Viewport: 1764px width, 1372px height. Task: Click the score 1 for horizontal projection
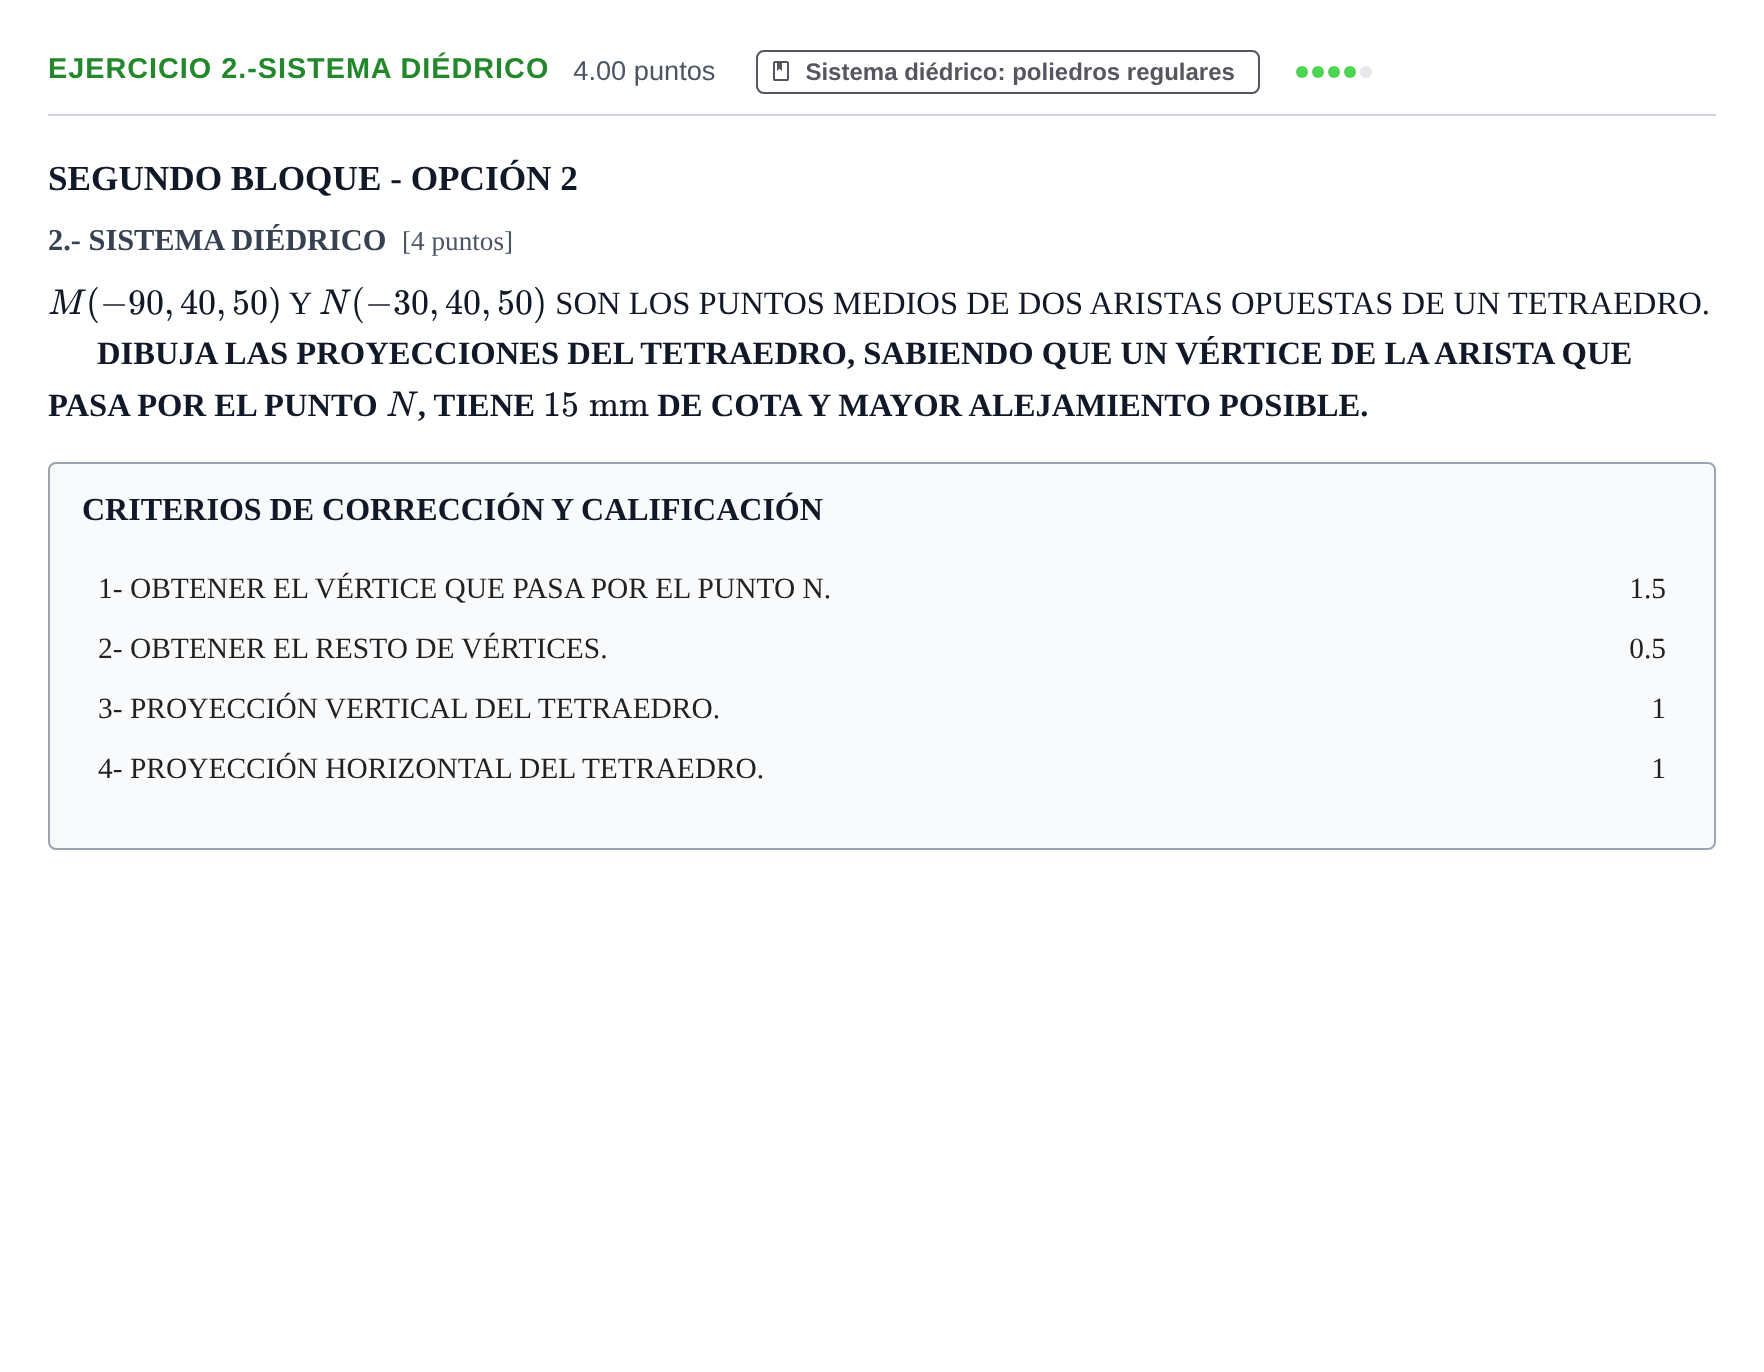click(1658, 769)
